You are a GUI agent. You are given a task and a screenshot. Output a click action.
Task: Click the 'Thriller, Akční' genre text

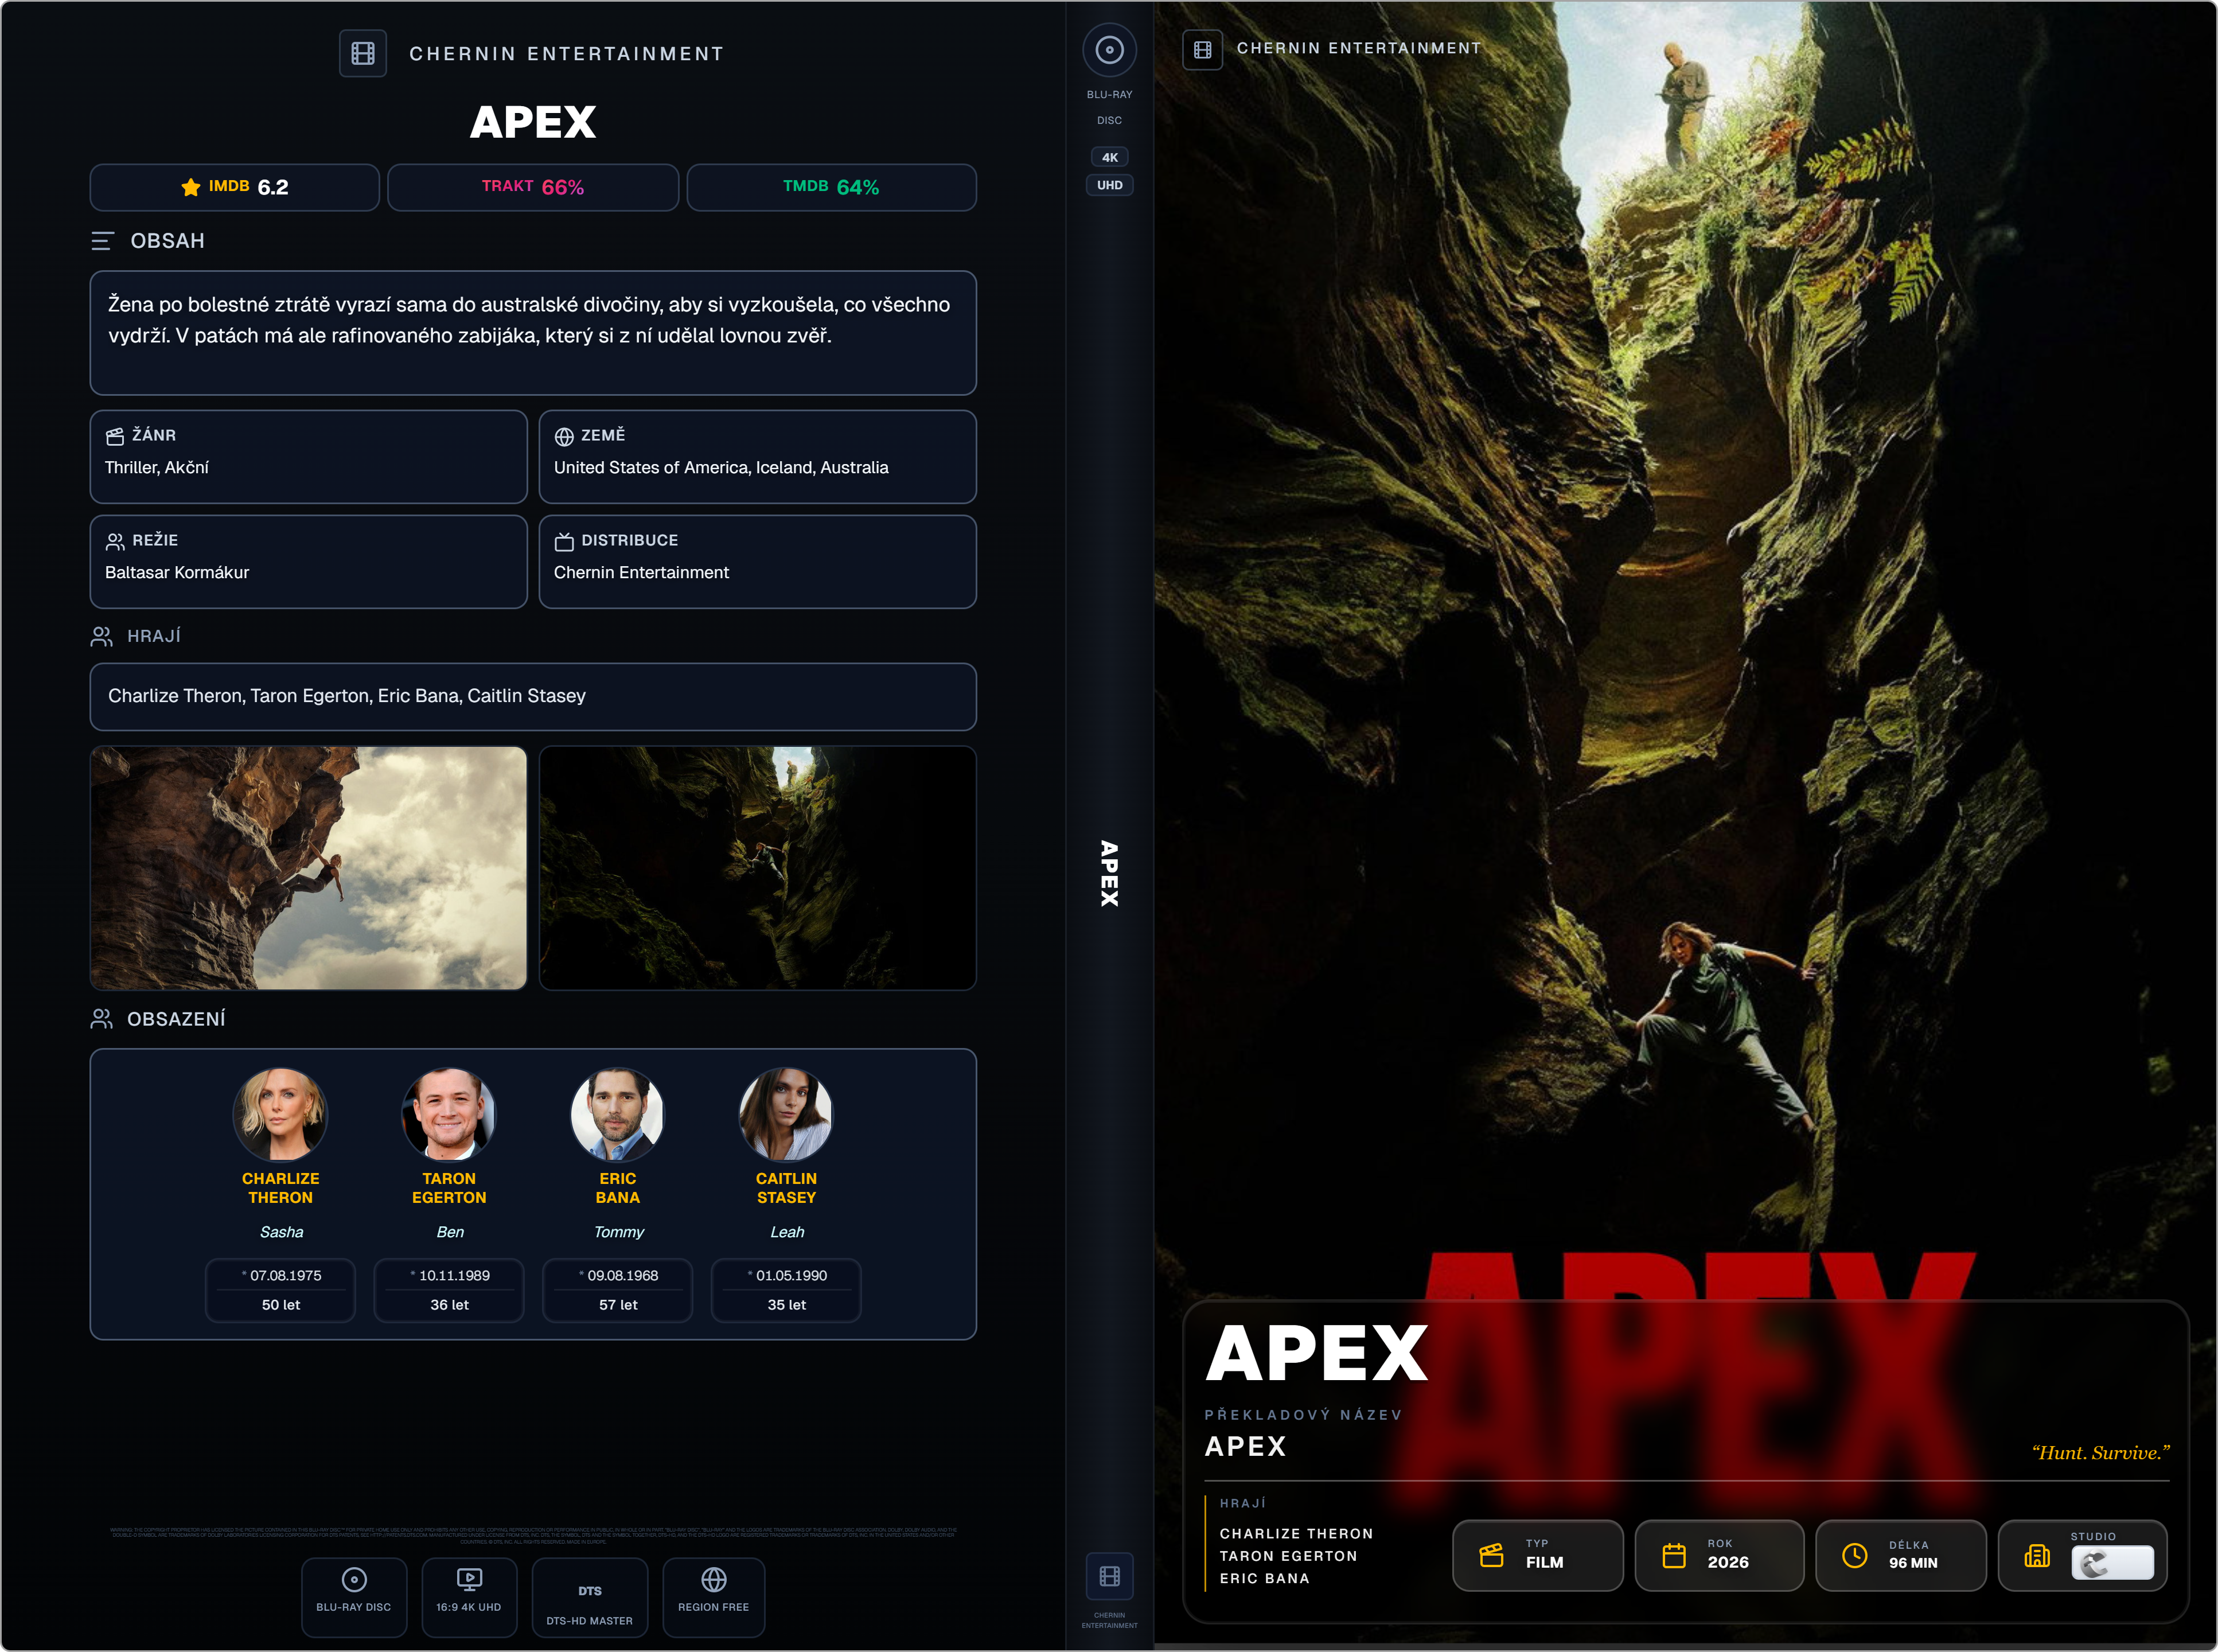pyautogui.click(x=157, y=467)
